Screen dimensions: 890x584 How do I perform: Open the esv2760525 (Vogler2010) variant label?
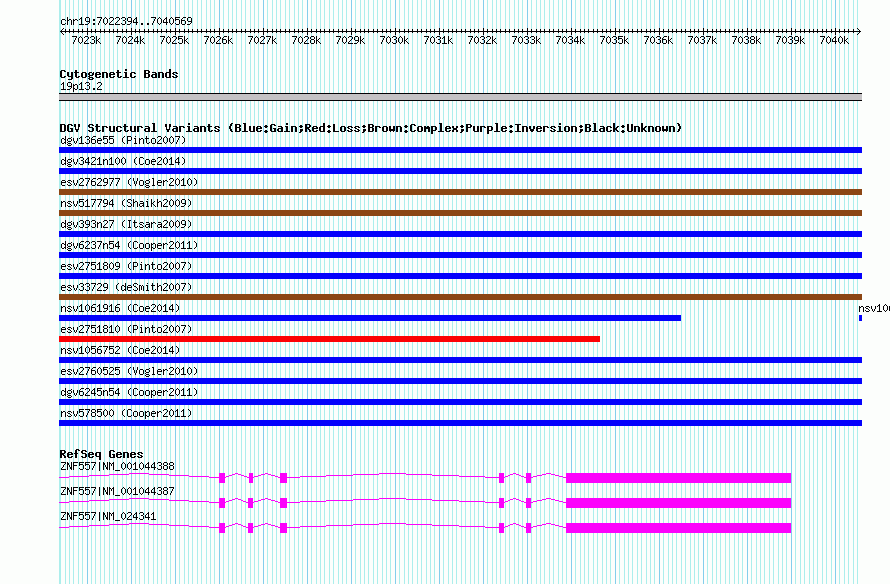click(x=129, y=371)
